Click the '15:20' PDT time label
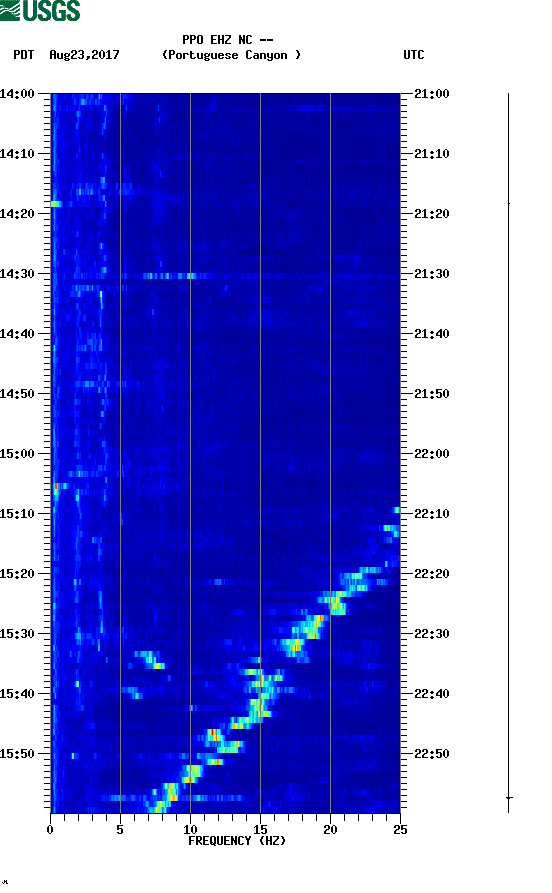This screenshot has height=893, width=552. [x=17, y=574]
